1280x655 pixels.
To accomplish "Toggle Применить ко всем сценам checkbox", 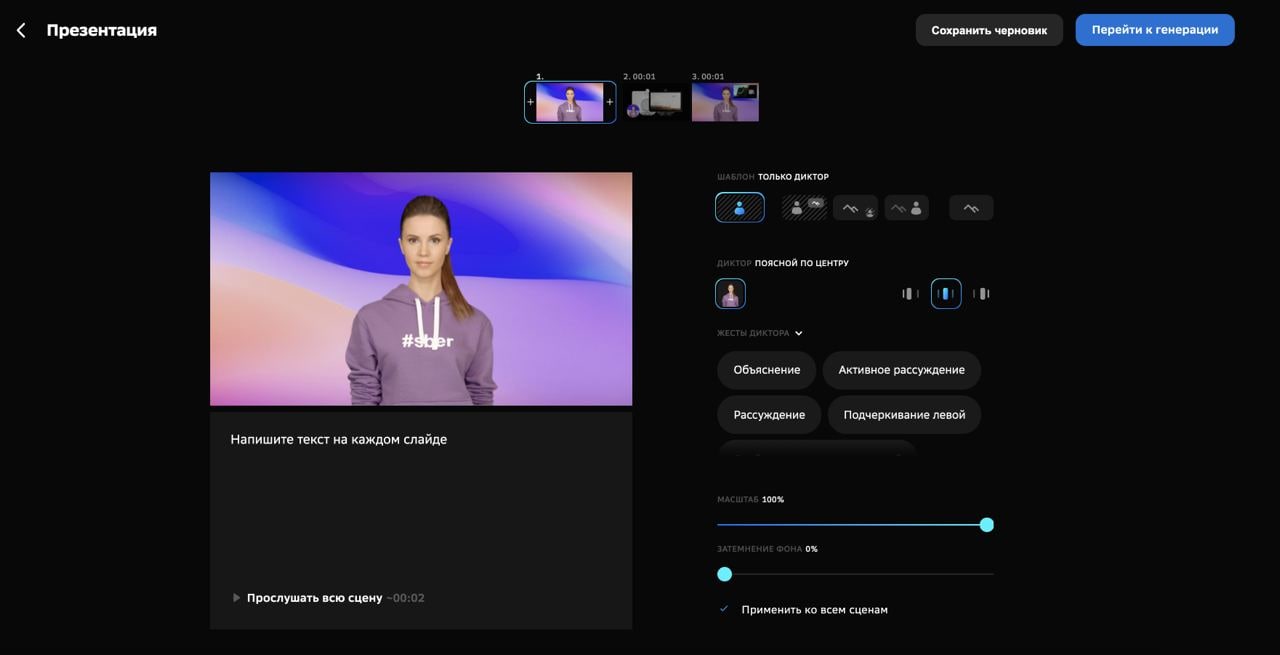I will [x=724, y=609].
